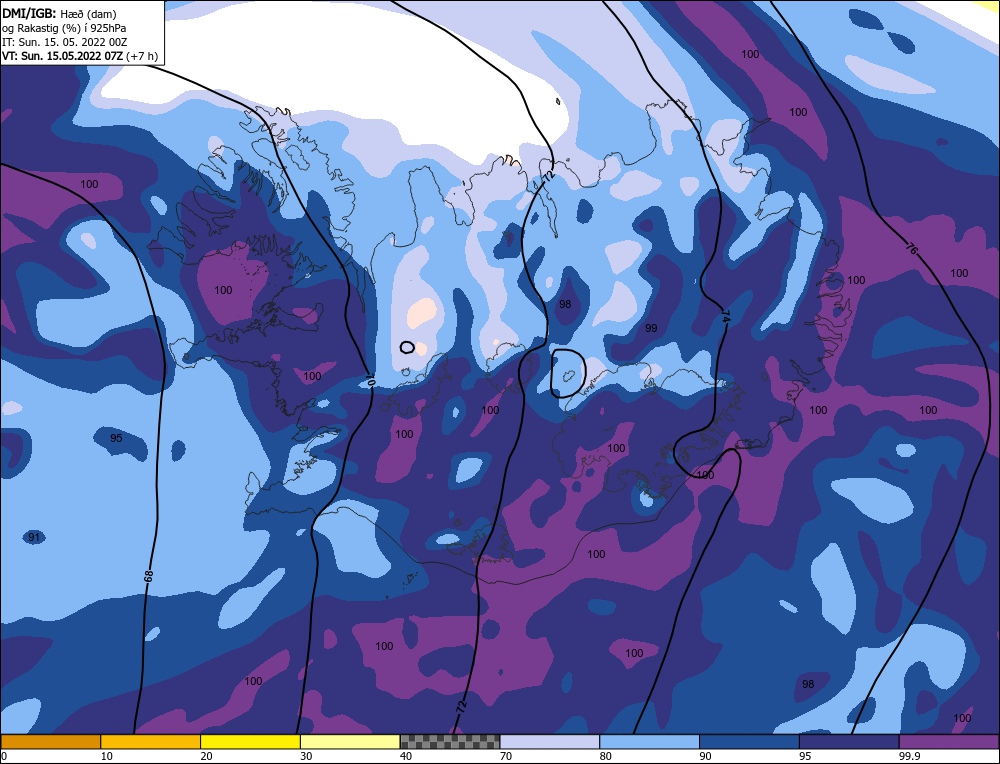Click the "95" humidity value on the map
The height and width of the screenshot is (764, 1000).
(116, 438)
